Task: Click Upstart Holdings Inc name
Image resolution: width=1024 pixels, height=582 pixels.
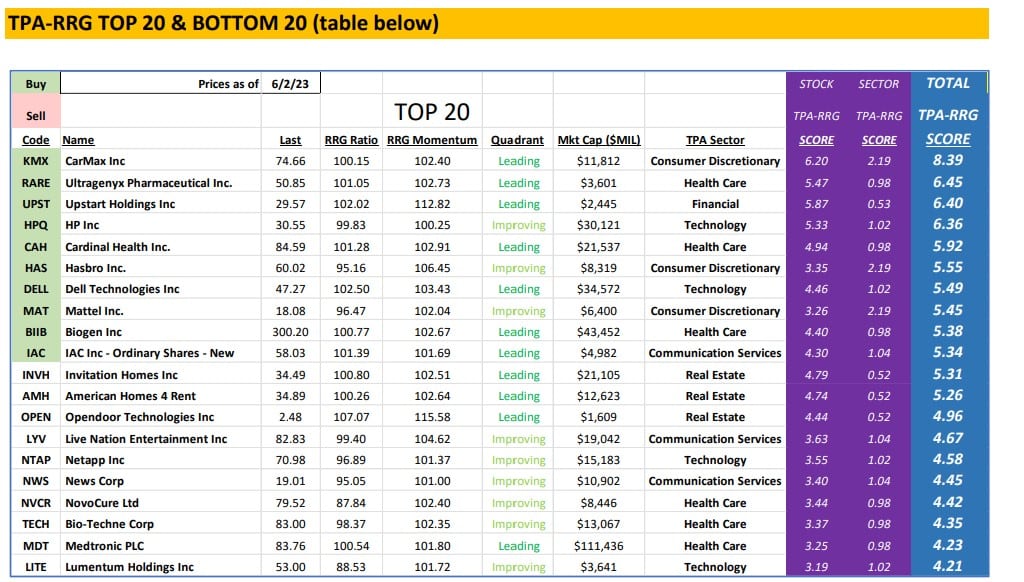Action: (120, 204)
